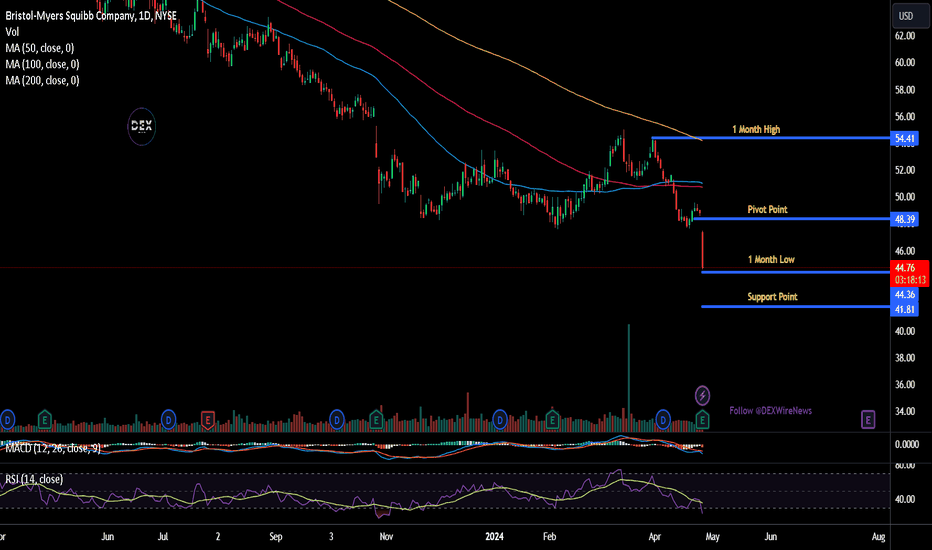The height and width of the screenshot is (550, 932).
Task: Select the 1 Month High text label
Action: click(x=756, y=129)
